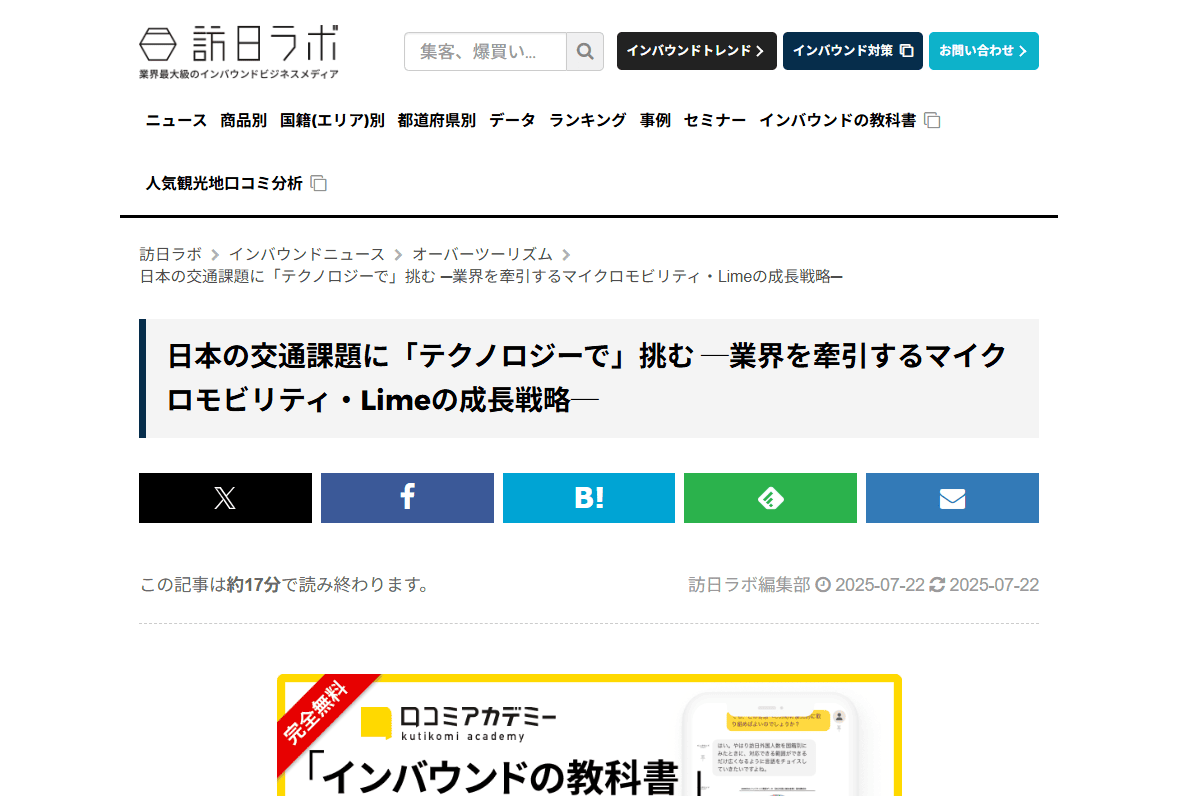Click the 完全無料 ribbon on banner

[x=315, y=713]
